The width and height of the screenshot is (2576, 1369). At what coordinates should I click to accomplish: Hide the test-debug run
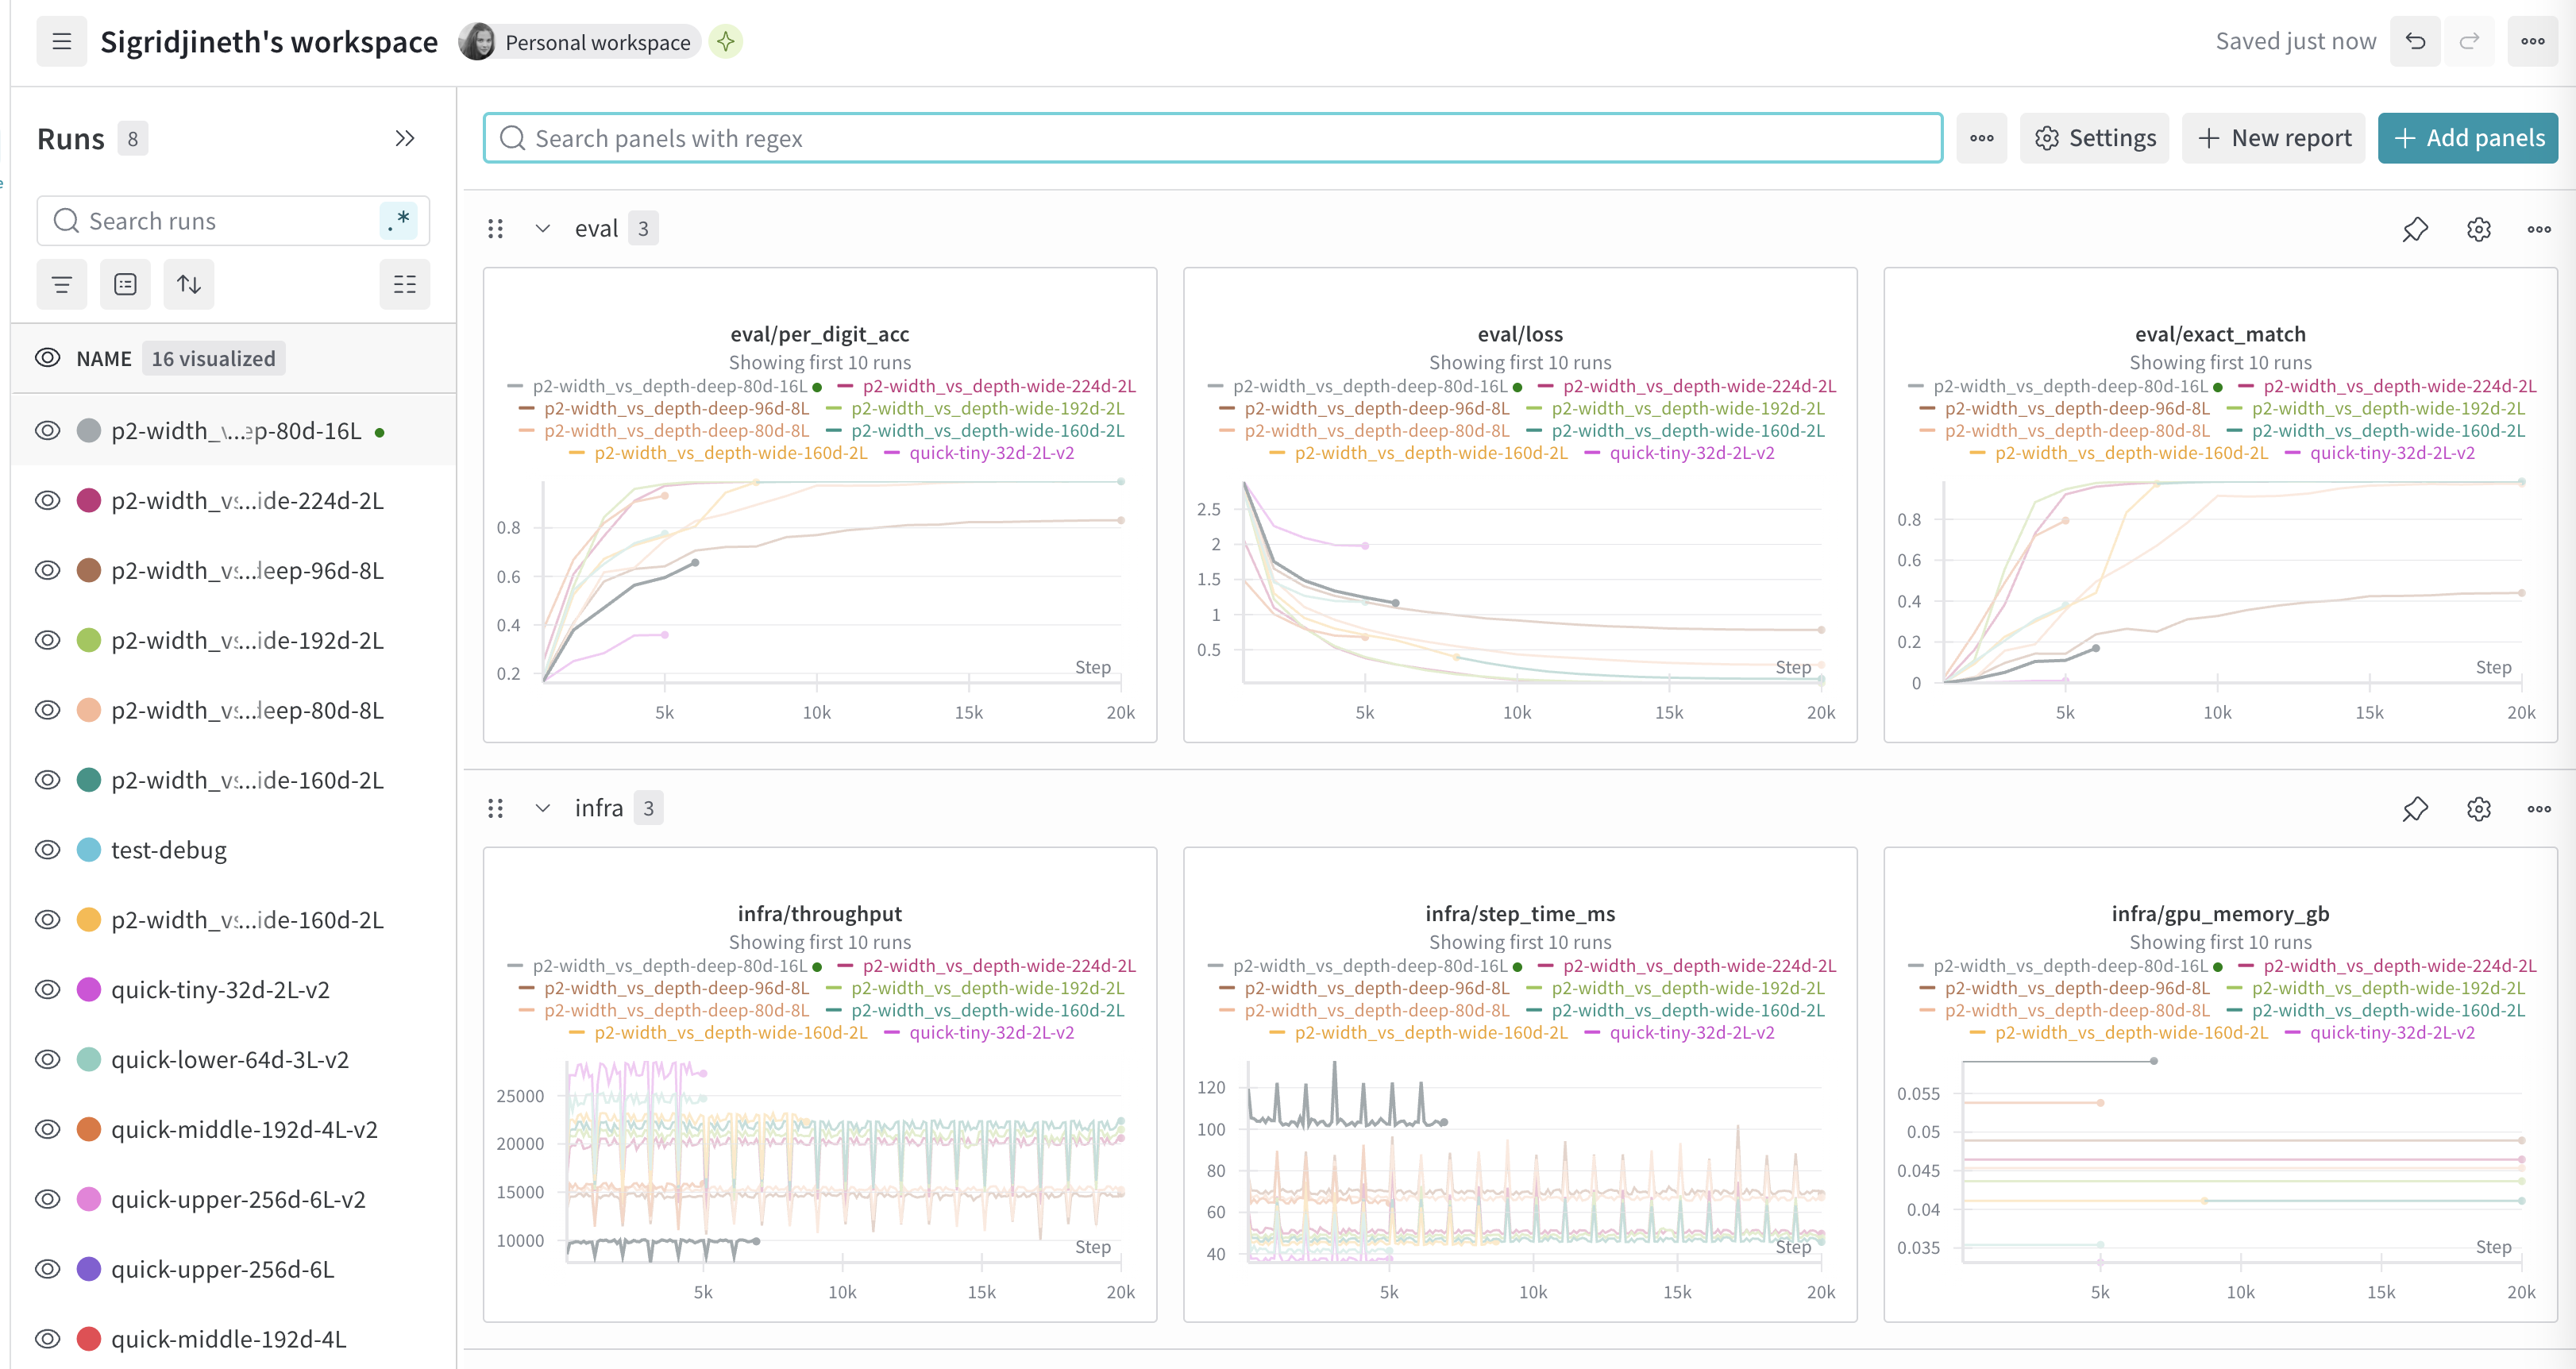[x=47, y=850]
